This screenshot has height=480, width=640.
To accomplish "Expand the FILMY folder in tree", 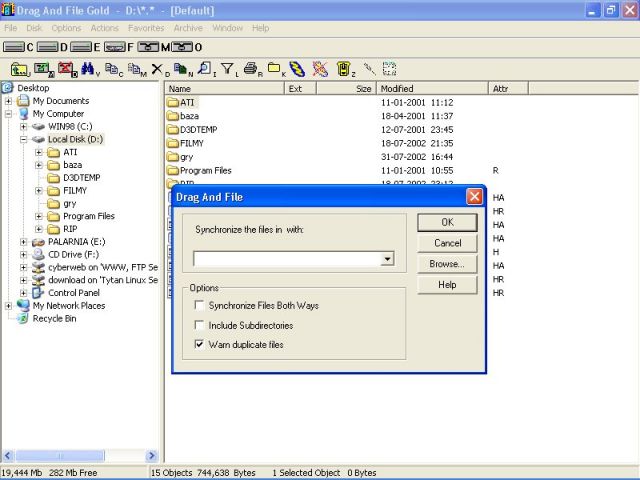I will 38,191.
